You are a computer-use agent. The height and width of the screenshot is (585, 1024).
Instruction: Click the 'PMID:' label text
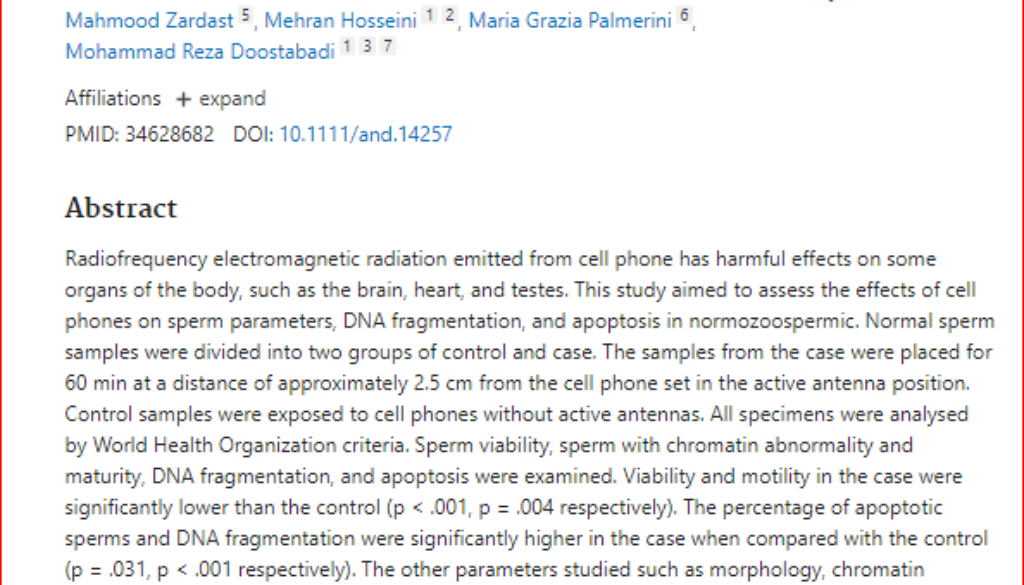92,134
